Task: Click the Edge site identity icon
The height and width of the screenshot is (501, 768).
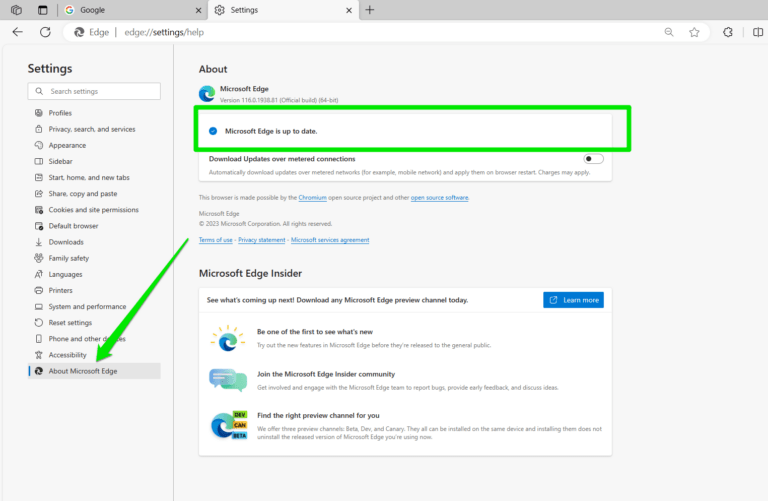Action: [79, 32]
